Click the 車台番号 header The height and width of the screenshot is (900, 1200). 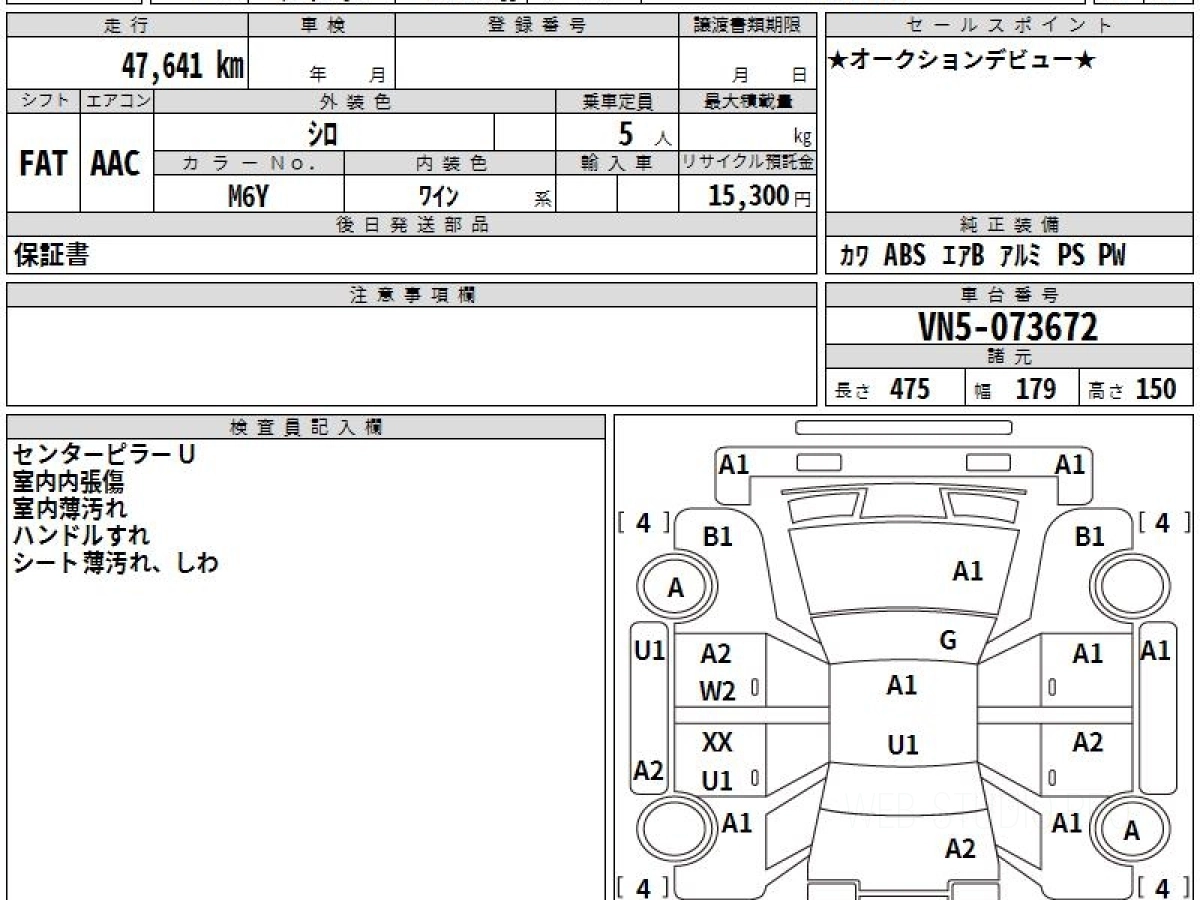pos(1010,295)
